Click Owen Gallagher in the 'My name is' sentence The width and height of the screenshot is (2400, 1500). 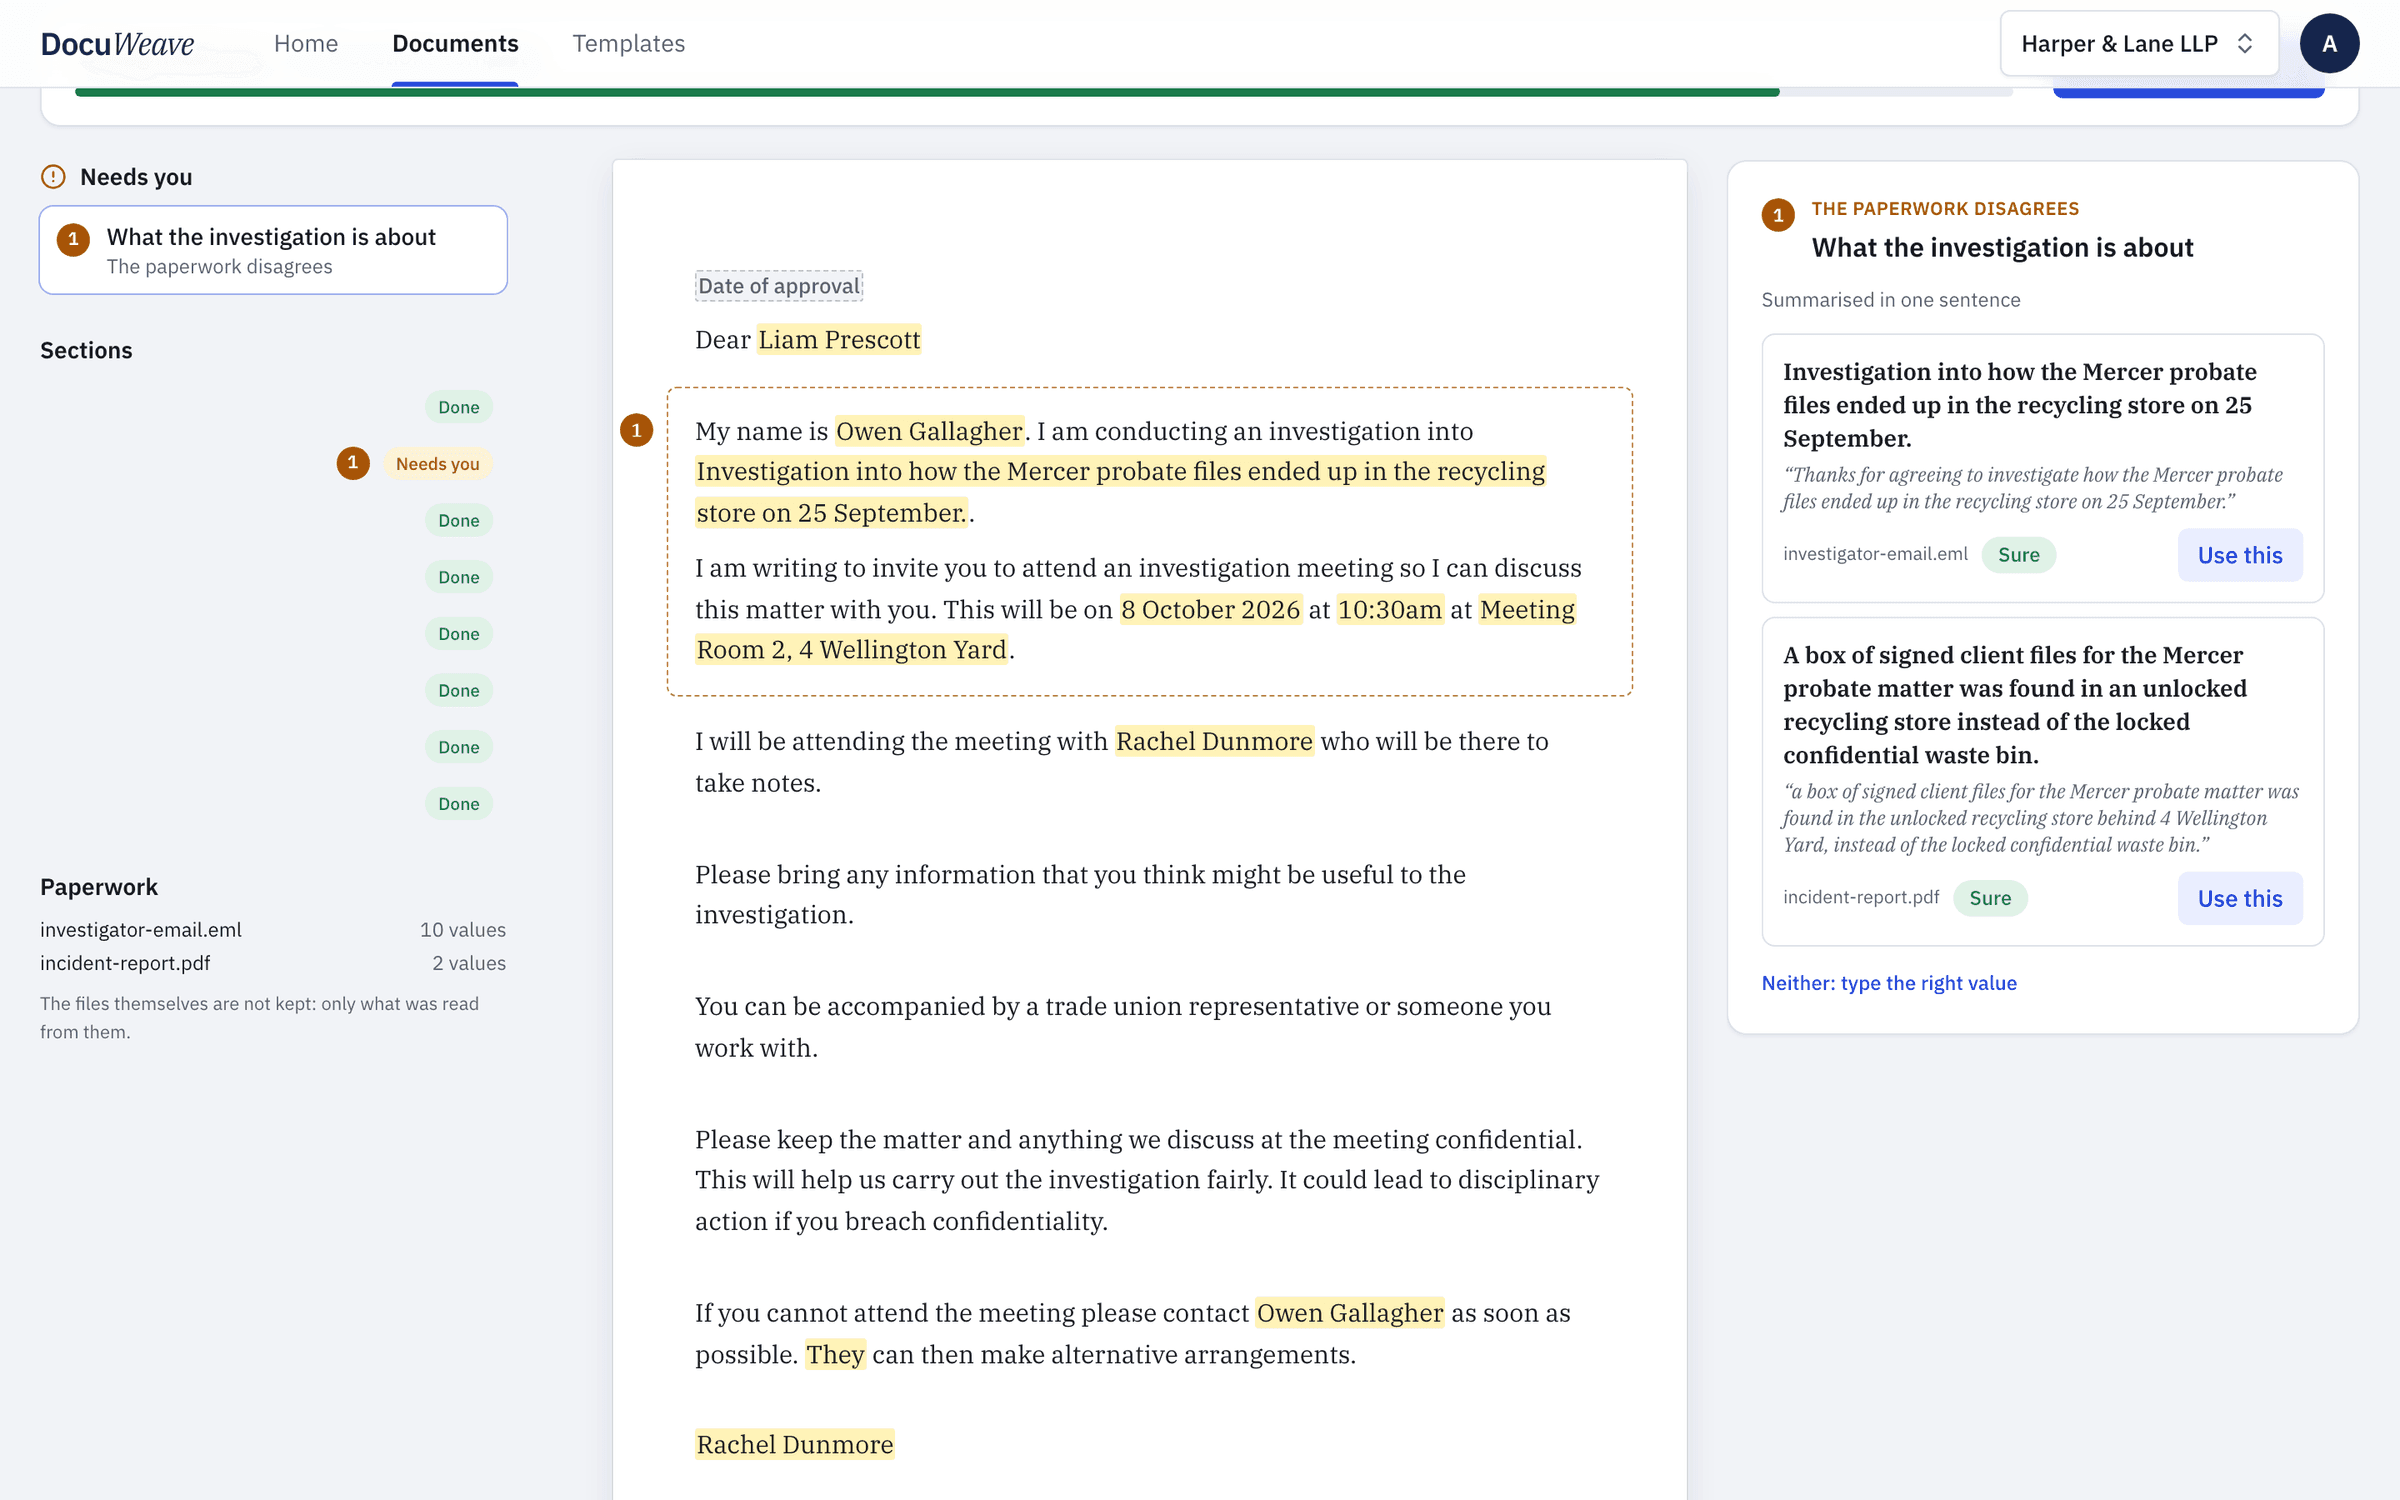929,431
